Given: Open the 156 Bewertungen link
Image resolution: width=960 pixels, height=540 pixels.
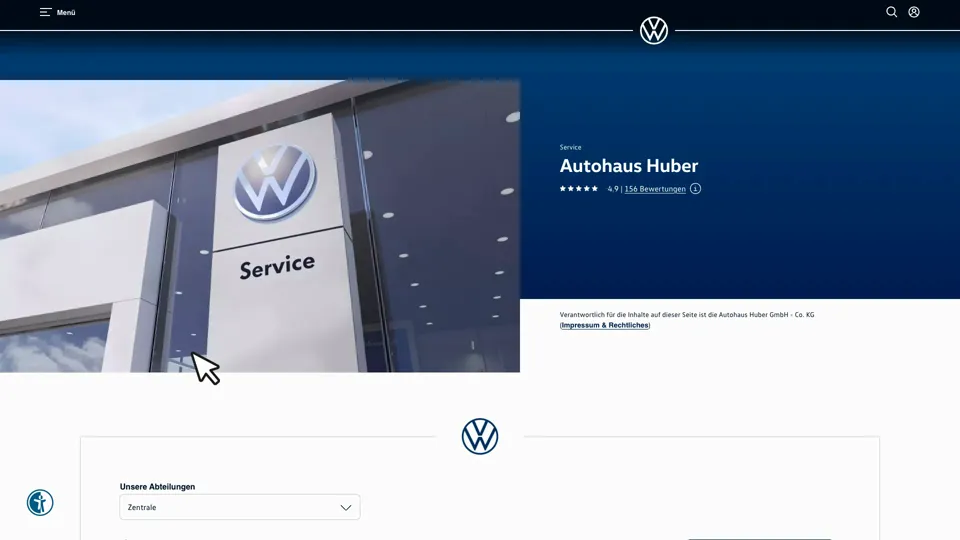Looking at the screenshot, I should click(x=654, y=189).
